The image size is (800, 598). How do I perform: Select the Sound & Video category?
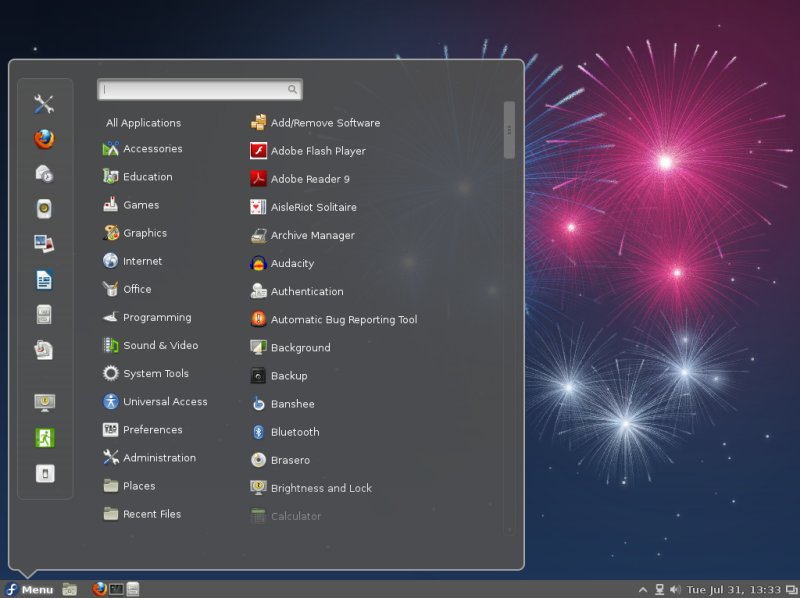pos(160,345)
